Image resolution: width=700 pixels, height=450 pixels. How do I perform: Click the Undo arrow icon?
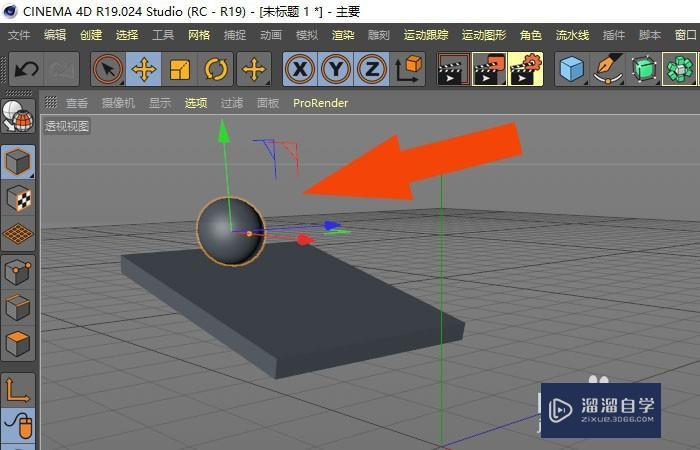pyautogui.click(x=26, y=70)
